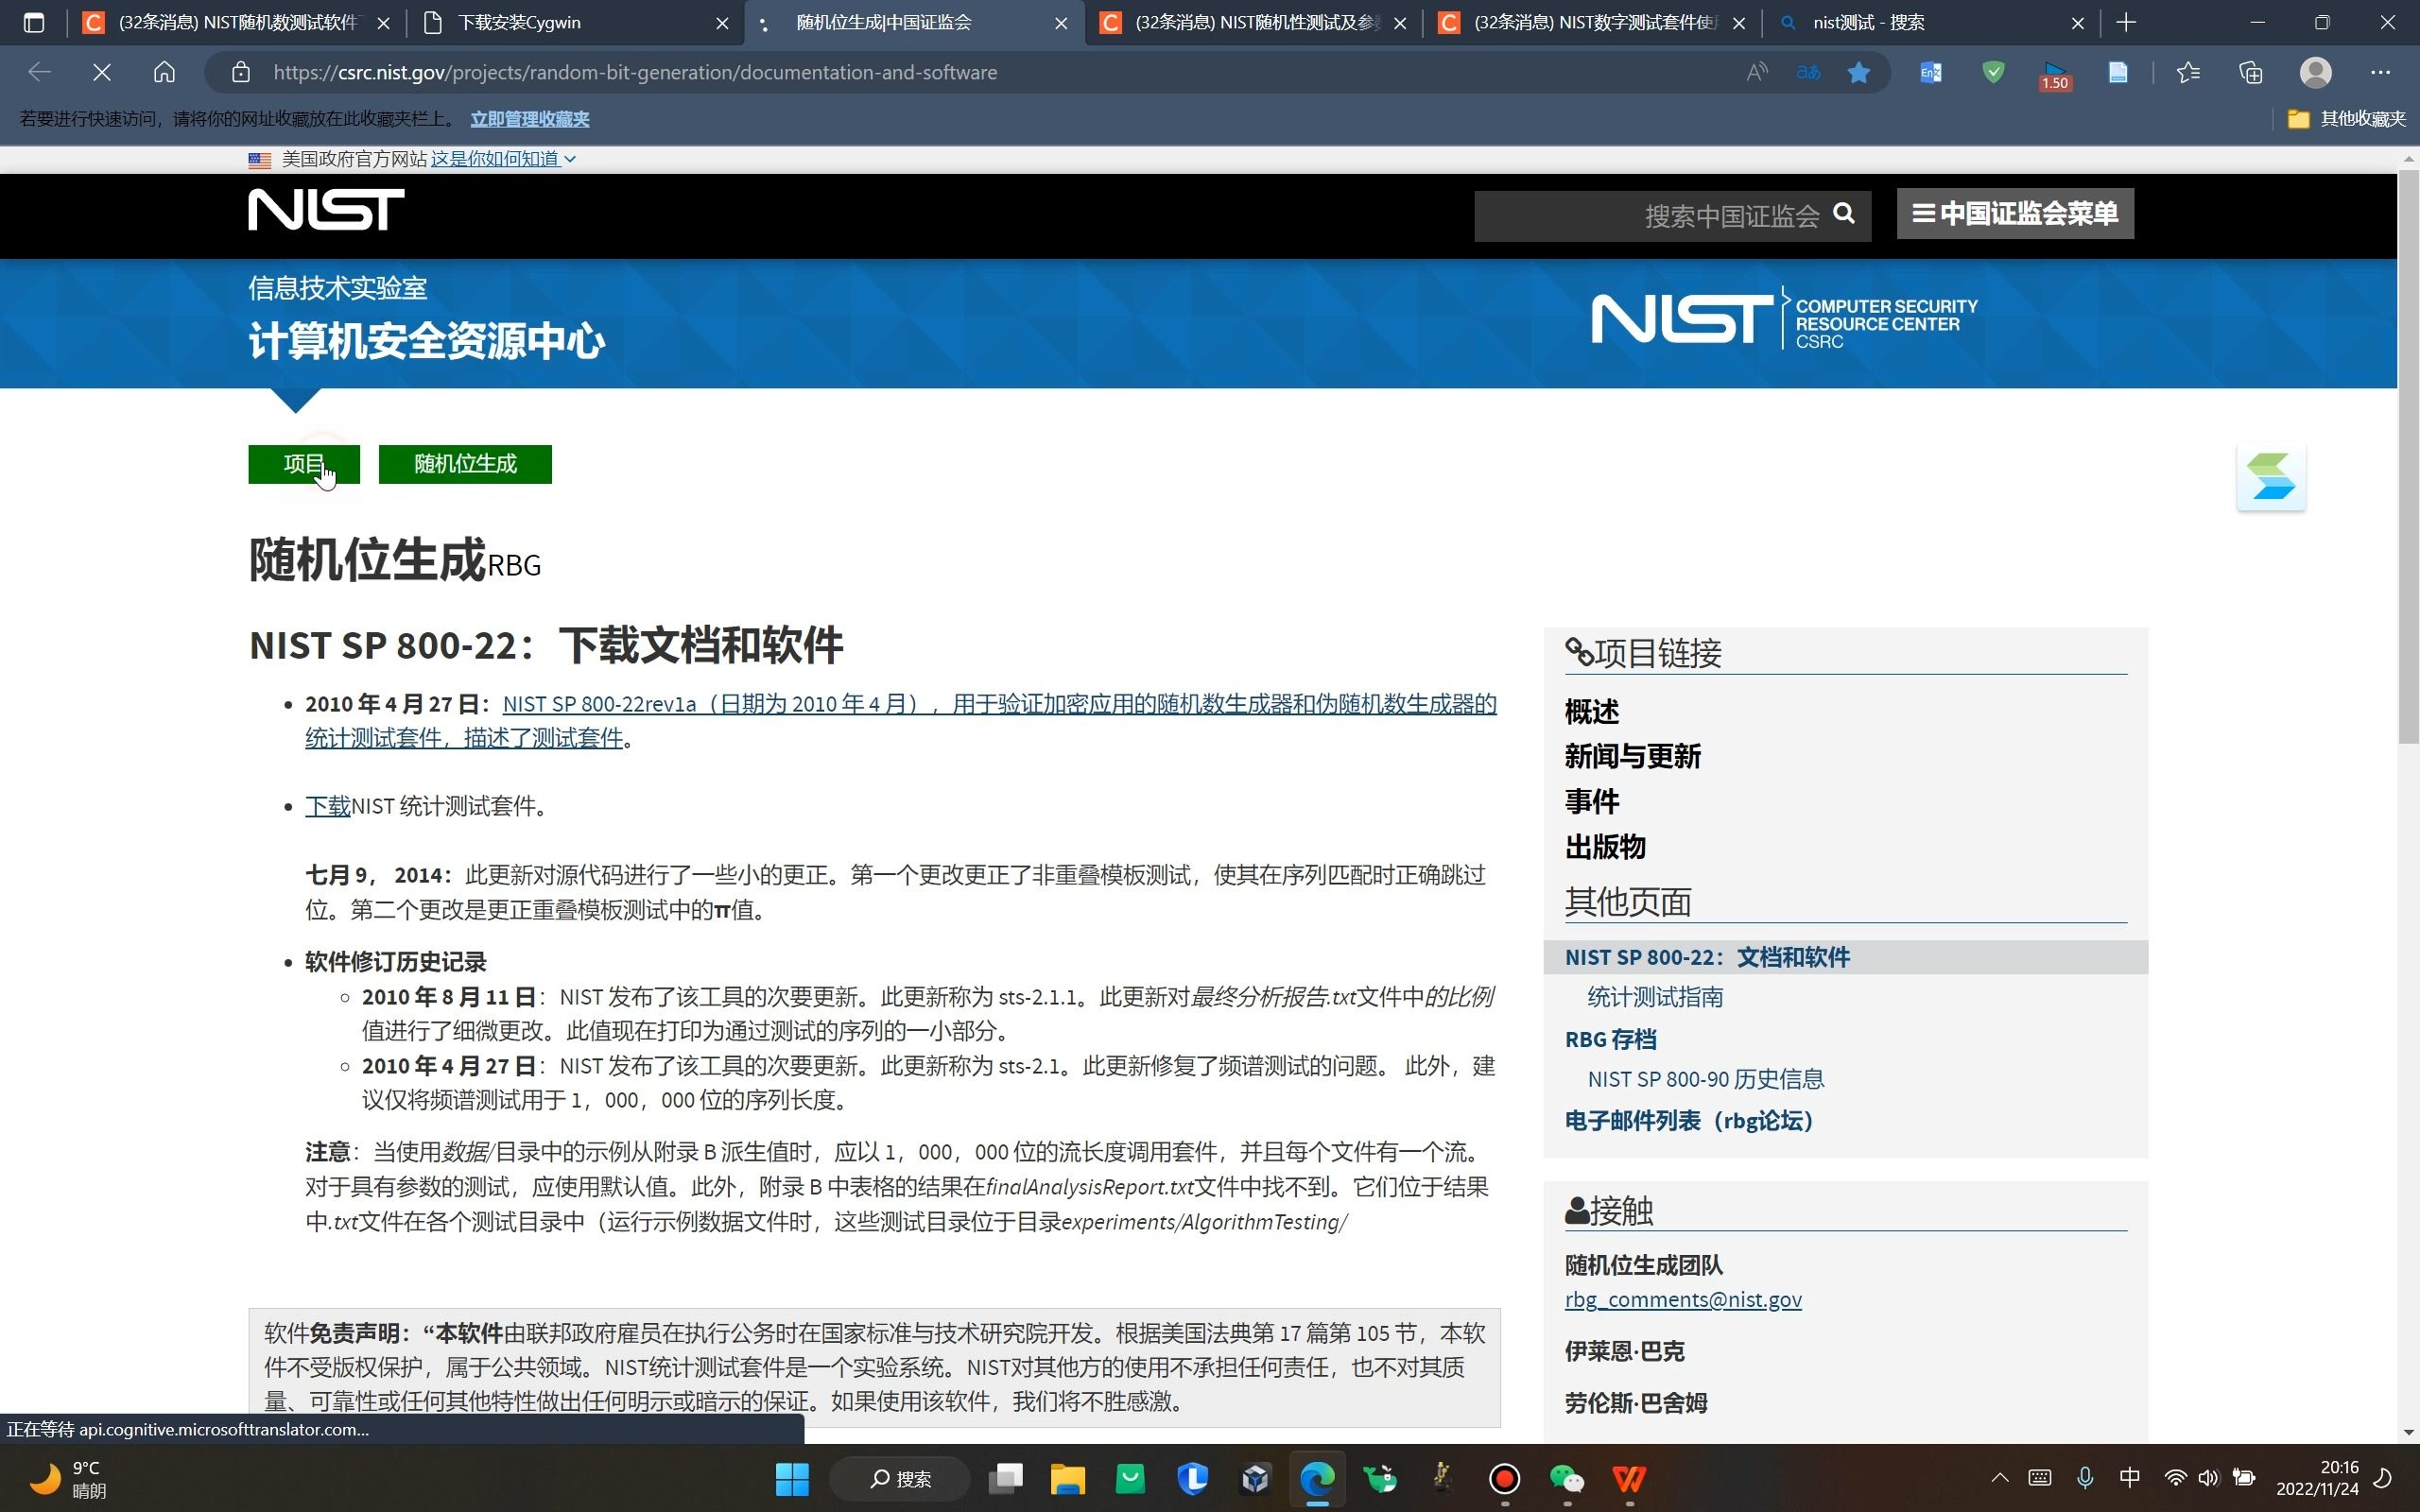Open File Explorer from the taskbar

pos(1067,1478)
